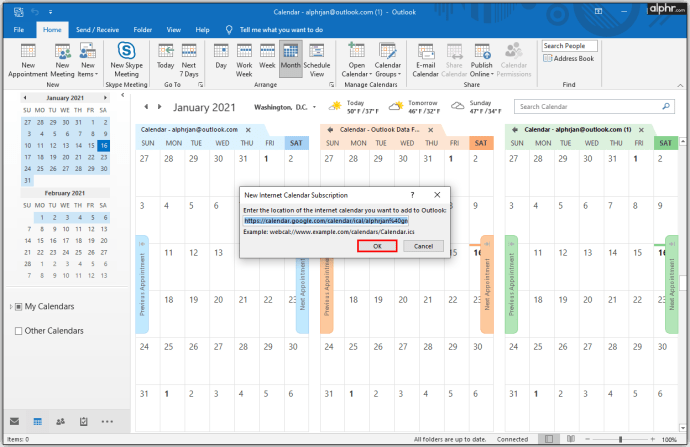Click the zoom out minus button
The height and width of the screenshot is (447, 690).
click(587, 439)
